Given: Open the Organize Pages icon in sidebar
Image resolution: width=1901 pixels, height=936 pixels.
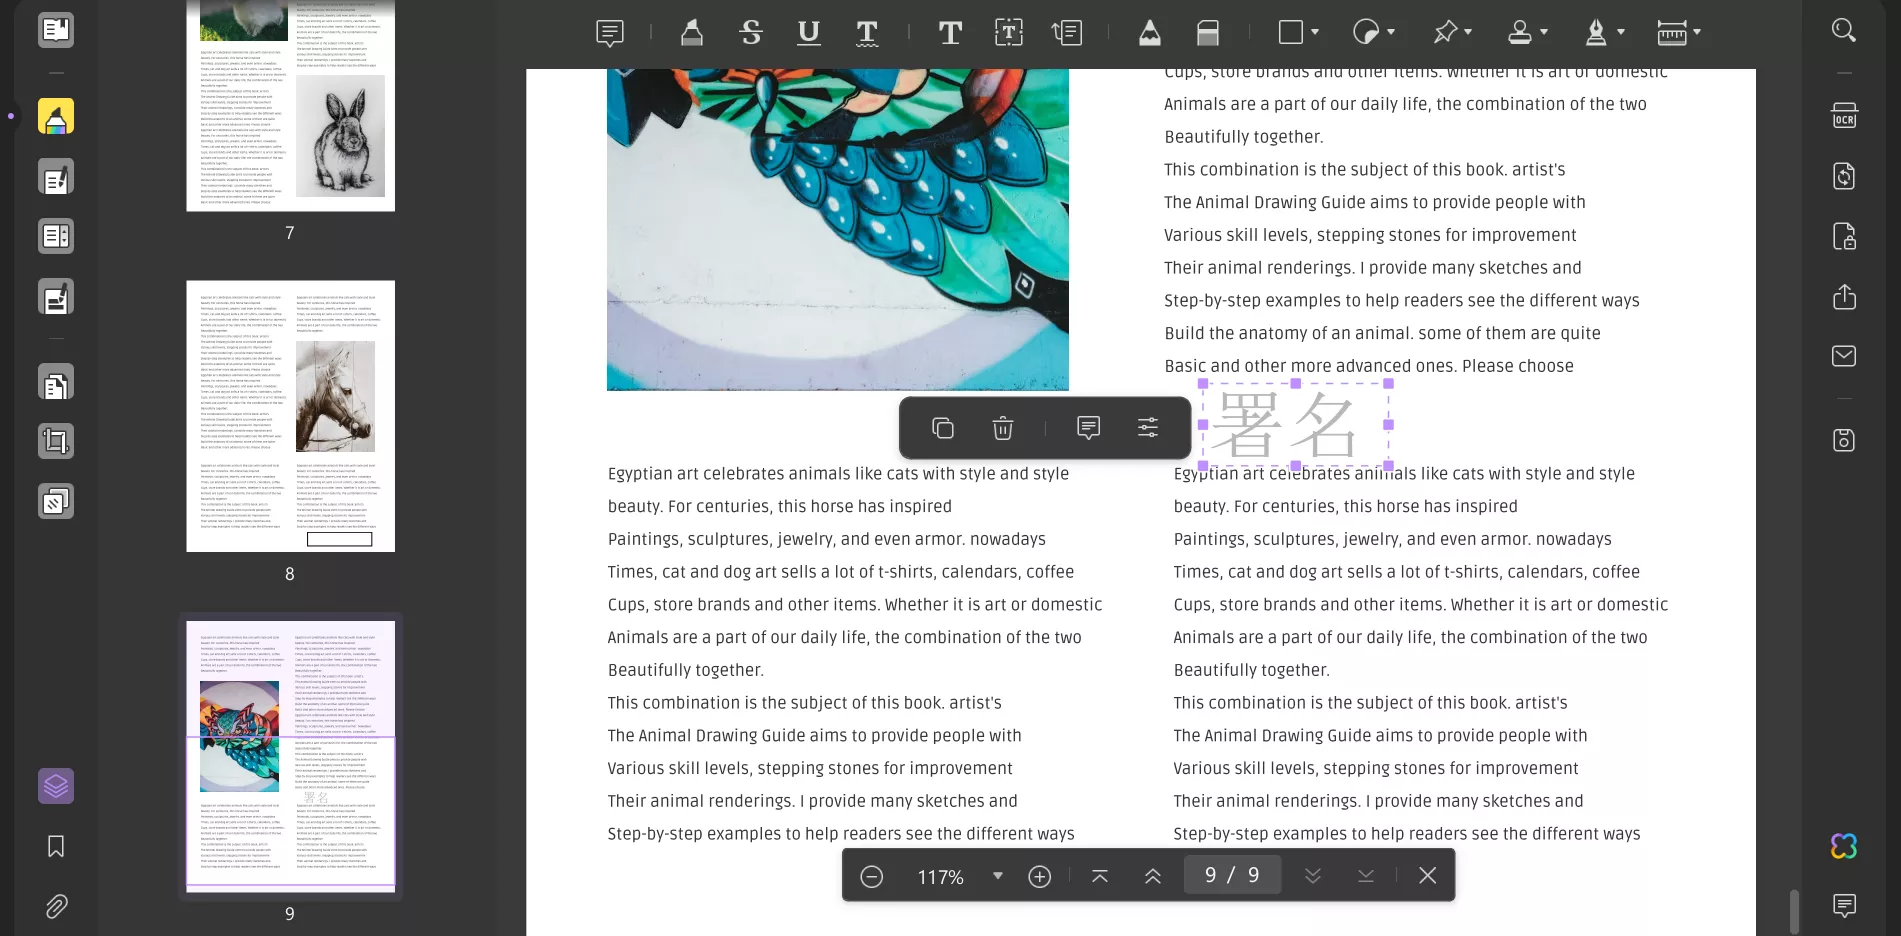Looking at the screenshot, I should tap(56, 236).
